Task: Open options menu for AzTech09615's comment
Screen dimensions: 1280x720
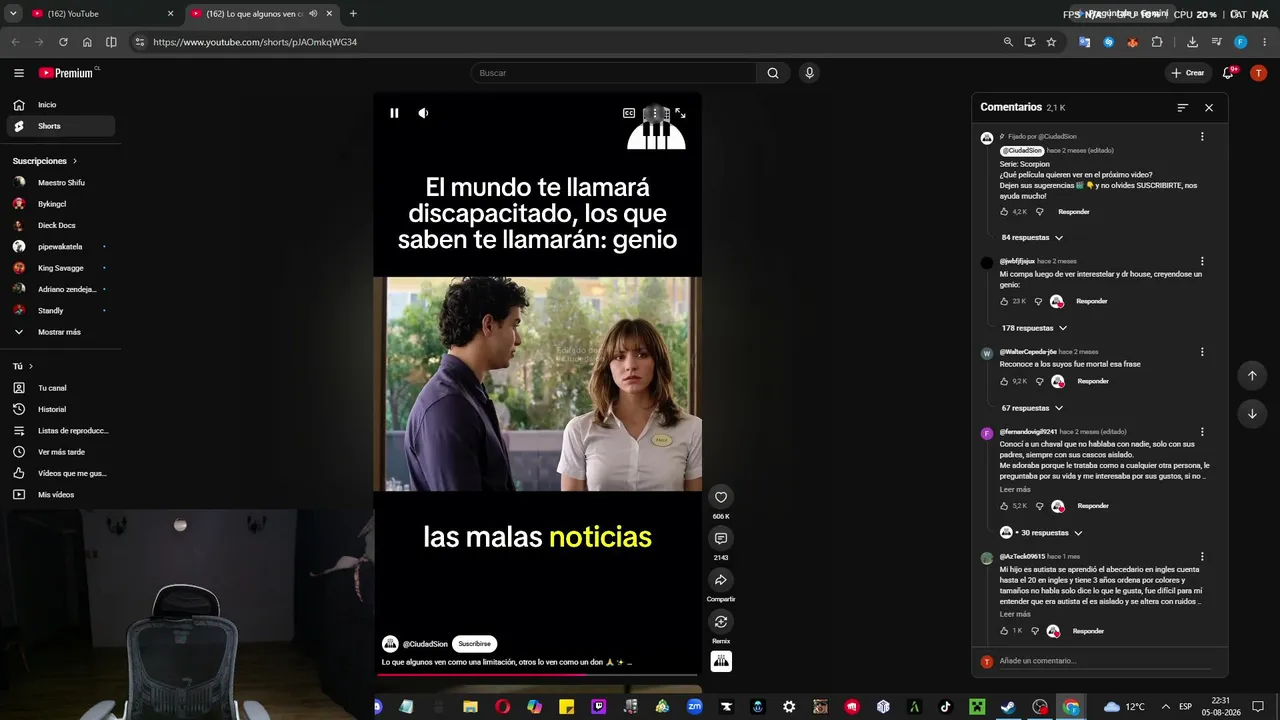Action: (x=1202, y=557)
